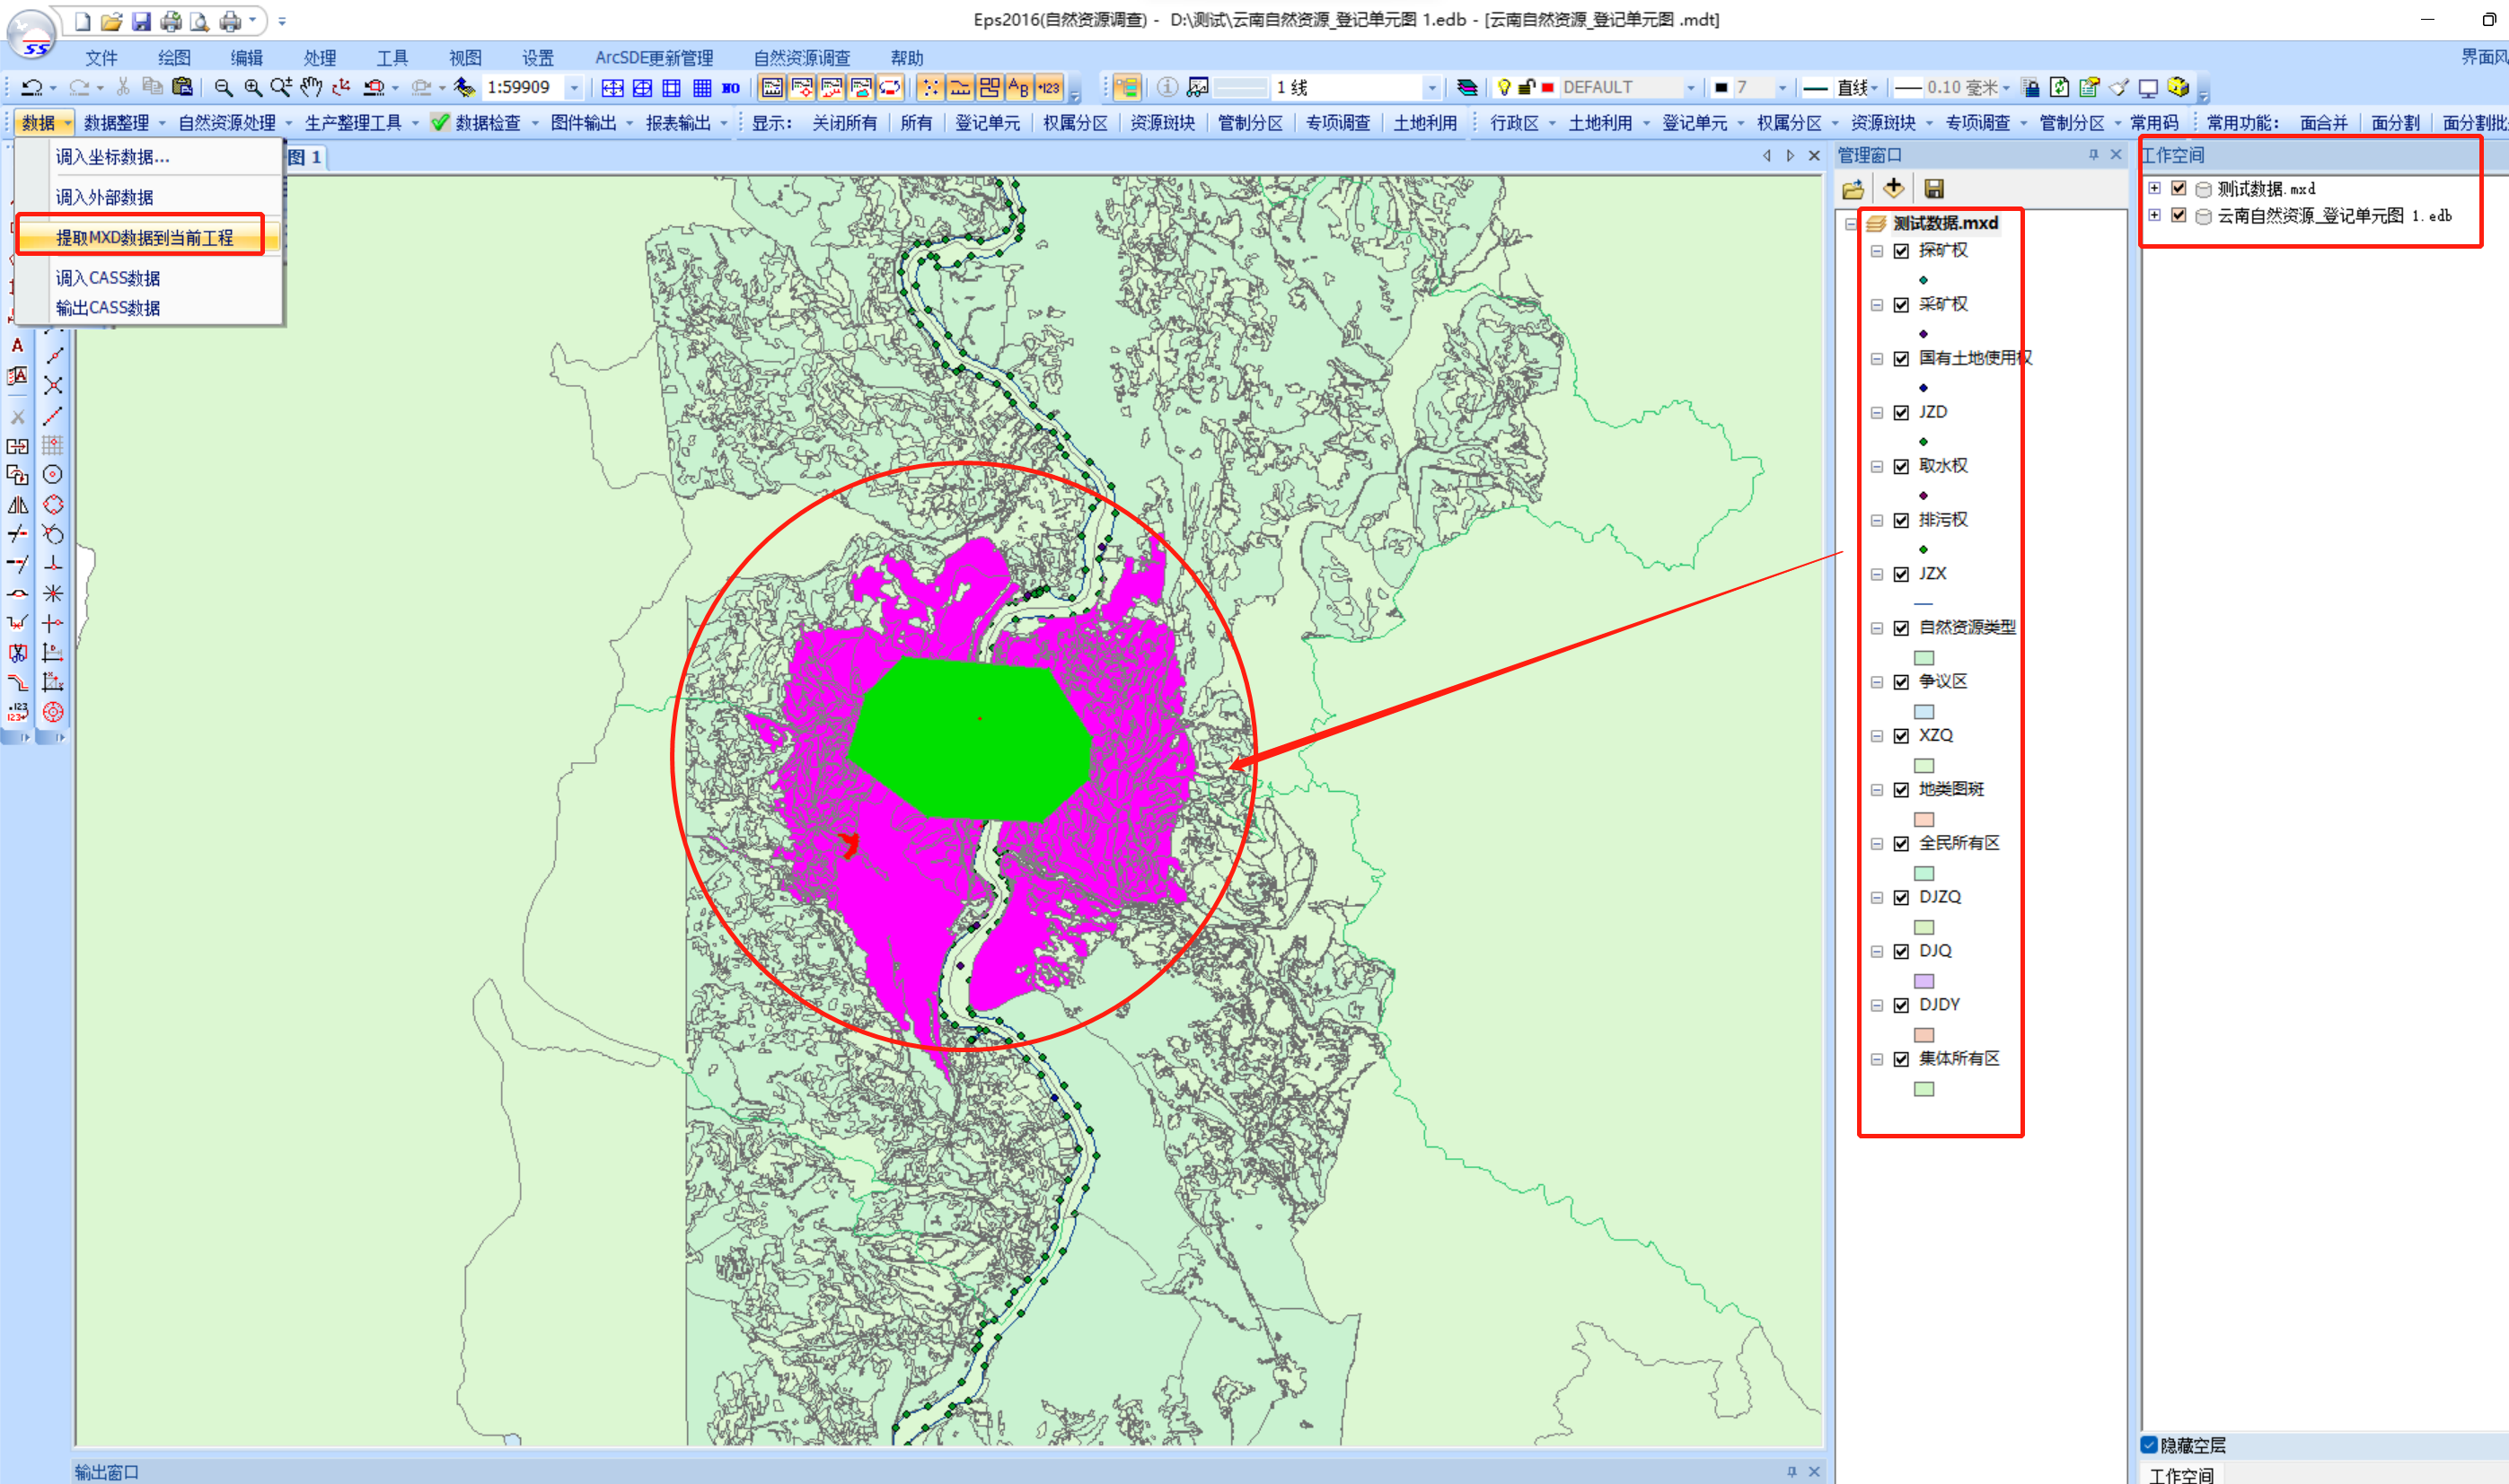Click the 工作空间 tab at panel bottom

[2180, 1474]
